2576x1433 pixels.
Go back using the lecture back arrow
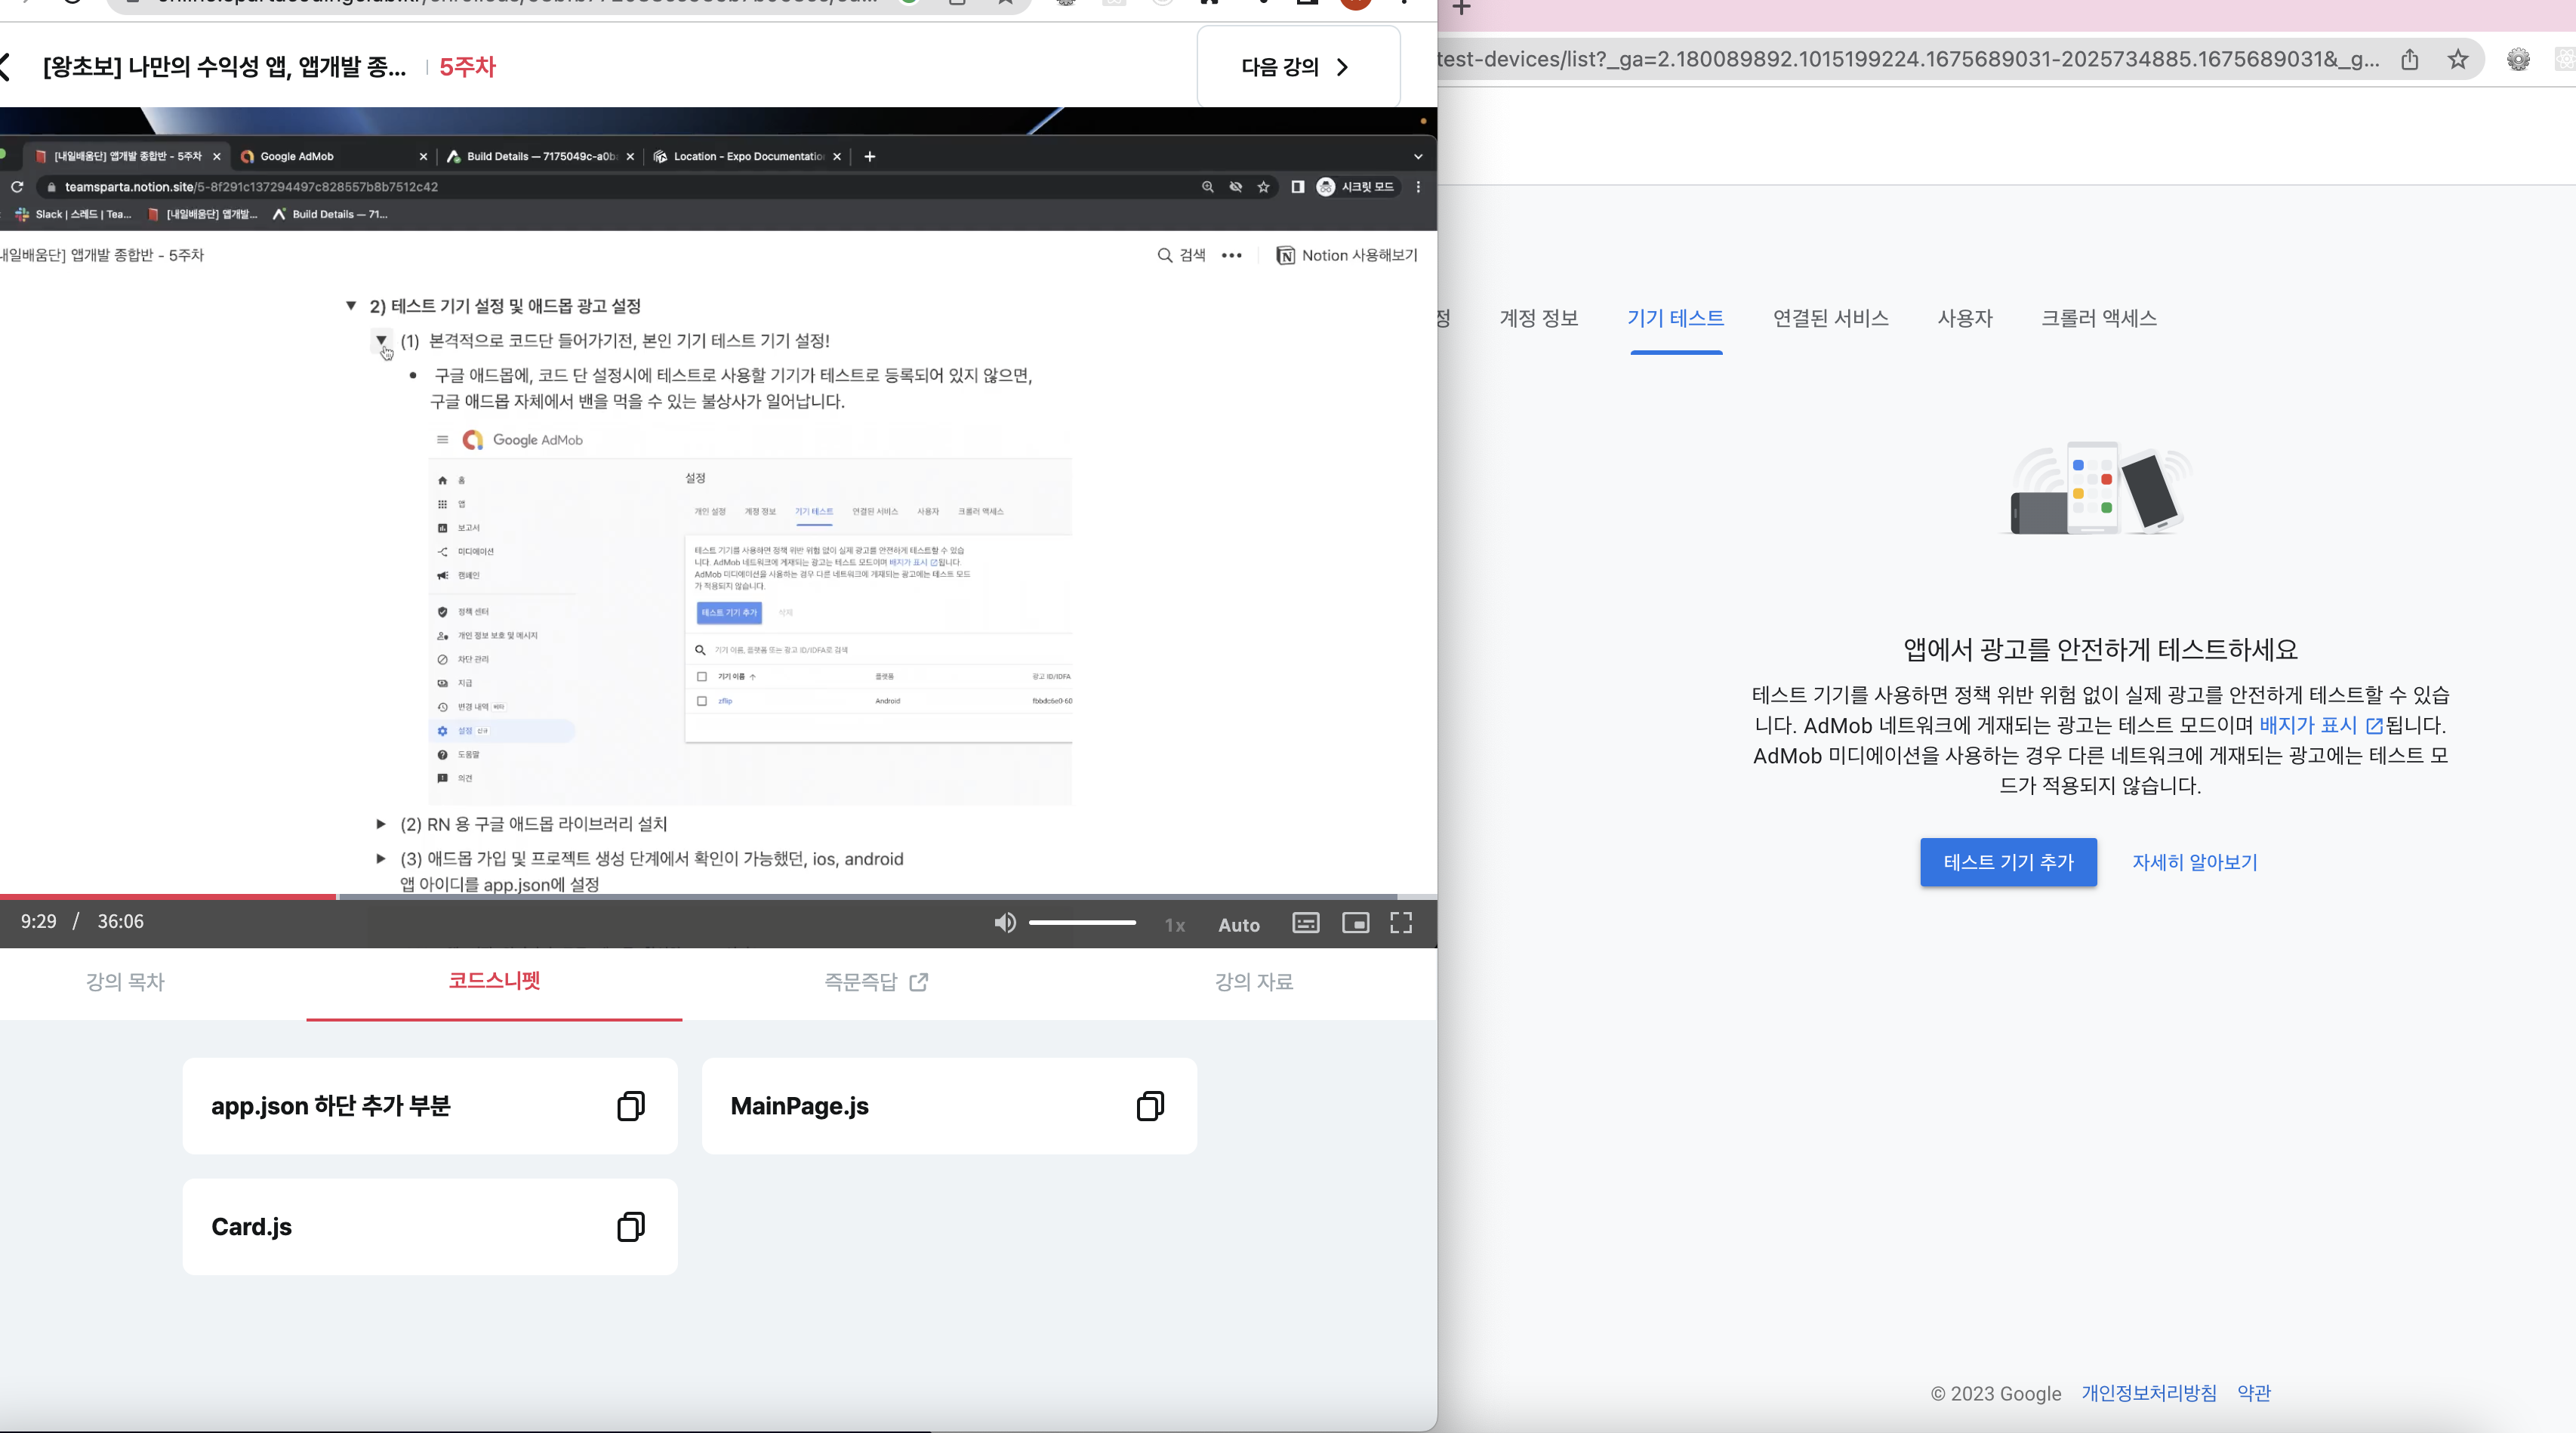tap(5, 67)
